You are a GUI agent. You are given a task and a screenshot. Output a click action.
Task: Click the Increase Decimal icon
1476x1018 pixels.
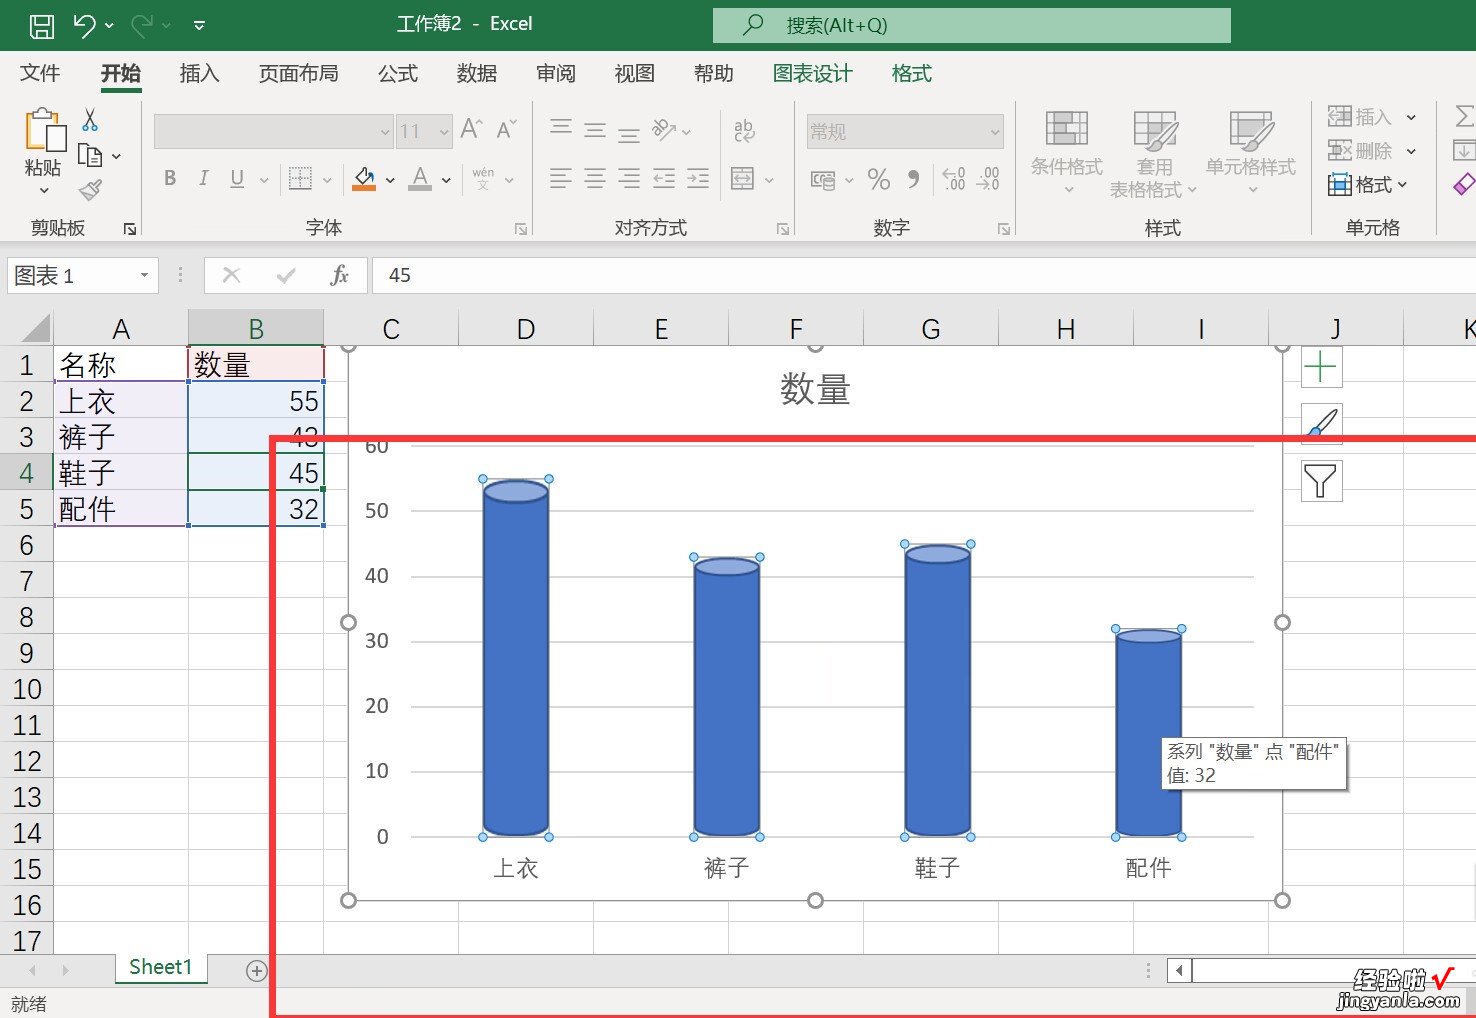click(954, 179)
